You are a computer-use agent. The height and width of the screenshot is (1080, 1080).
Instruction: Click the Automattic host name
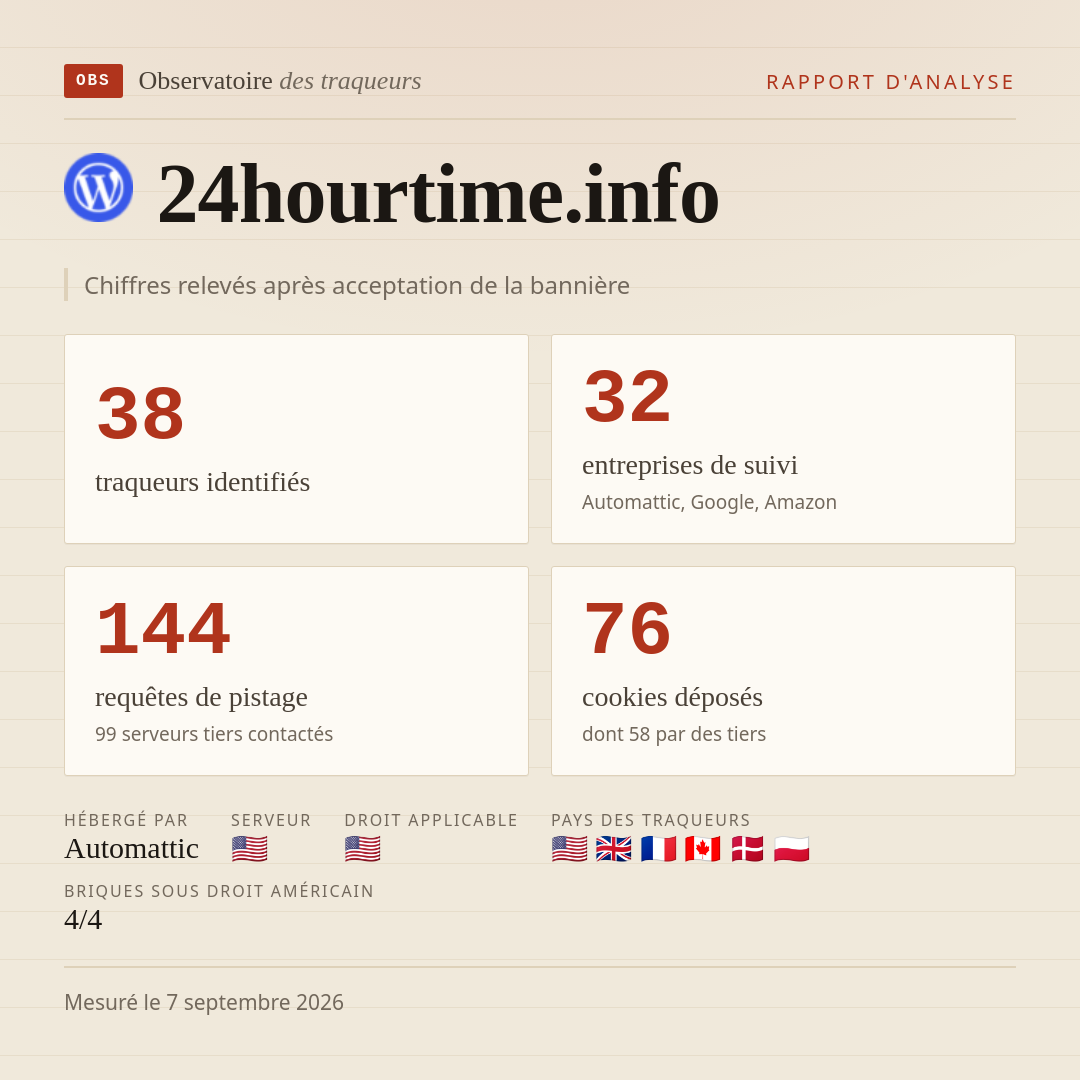point(132,849)
